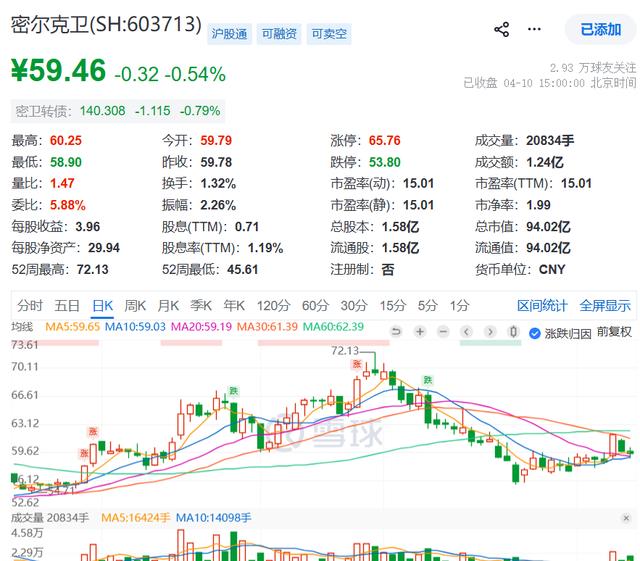Click the 52周最高 value 72.13

[x=93, y=269]
